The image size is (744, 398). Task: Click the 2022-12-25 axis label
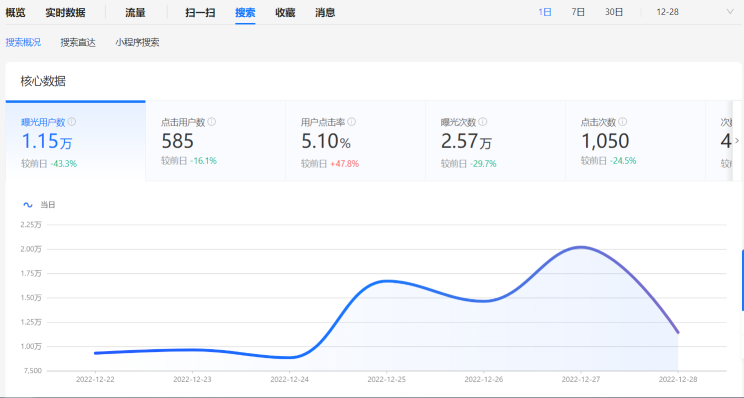coord(387,379)
